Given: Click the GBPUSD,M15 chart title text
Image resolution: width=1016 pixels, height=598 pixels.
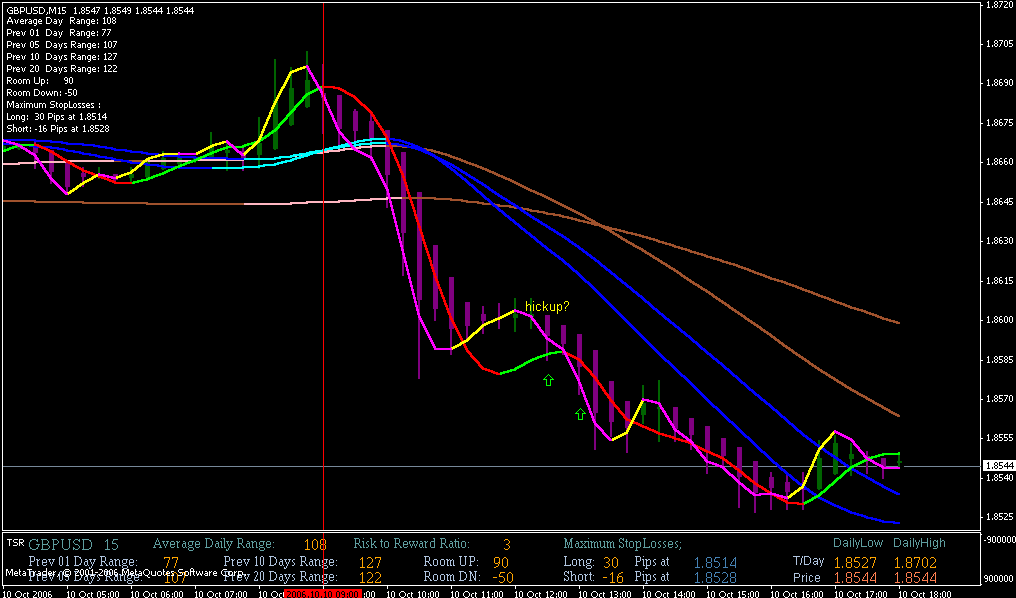Looking at the screenshot, I should click(35, 9).
